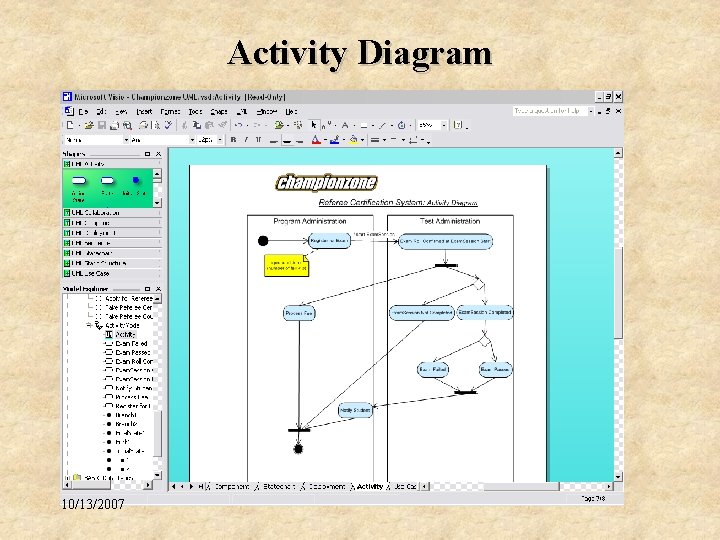
Task: Click the yellow note shape in diagram
Action: click(x=287, y=265)
